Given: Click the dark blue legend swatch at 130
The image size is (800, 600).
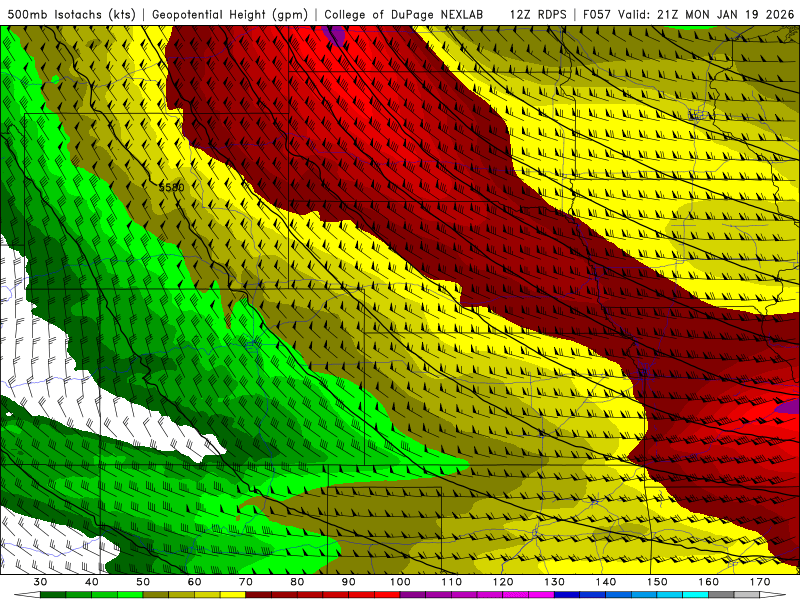Looking at the screenshot, I should pos(567,594).
